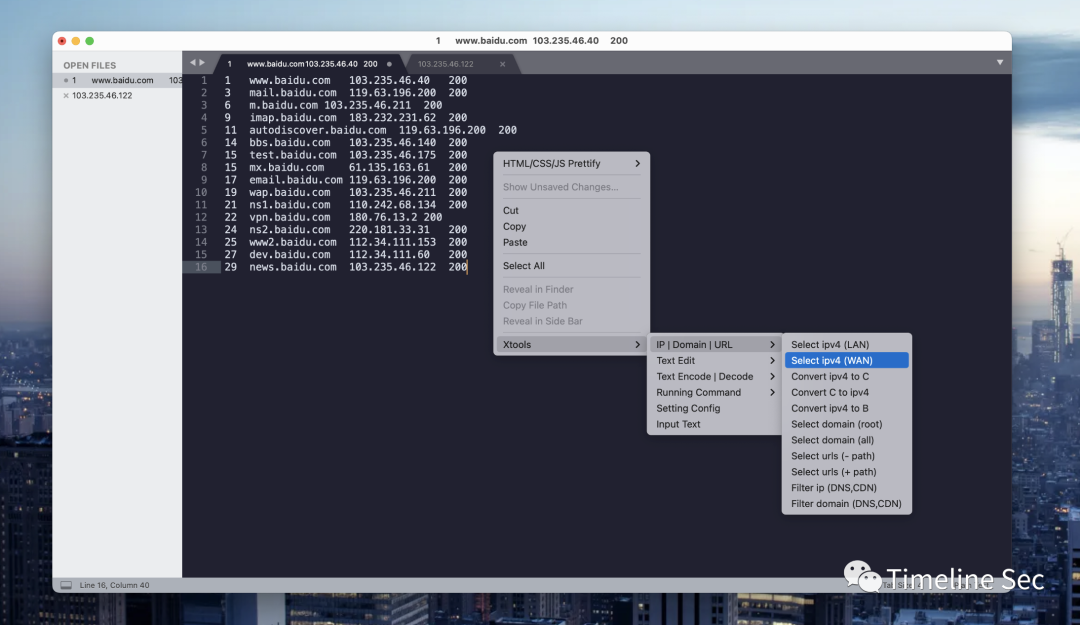The height and width of the screenshot is (625, 1080).
Task: Click gutter line number 16
Action: [x=200, y=267]
